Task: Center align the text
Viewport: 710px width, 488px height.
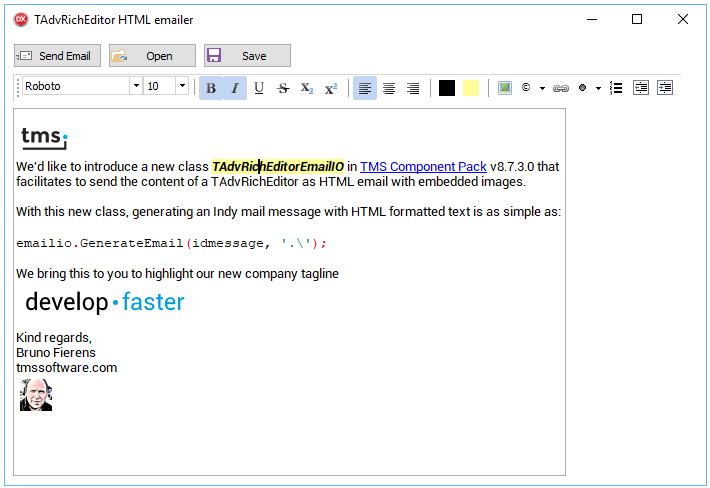Action: 389,88
